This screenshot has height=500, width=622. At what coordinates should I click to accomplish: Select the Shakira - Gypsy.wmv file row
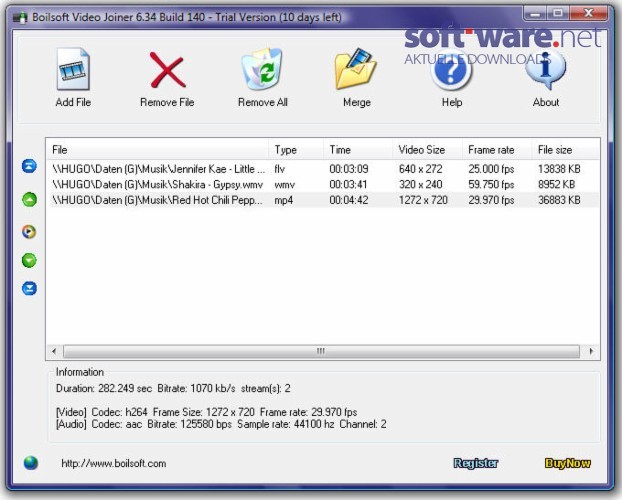pyautogui.click(x=323, y=185)
